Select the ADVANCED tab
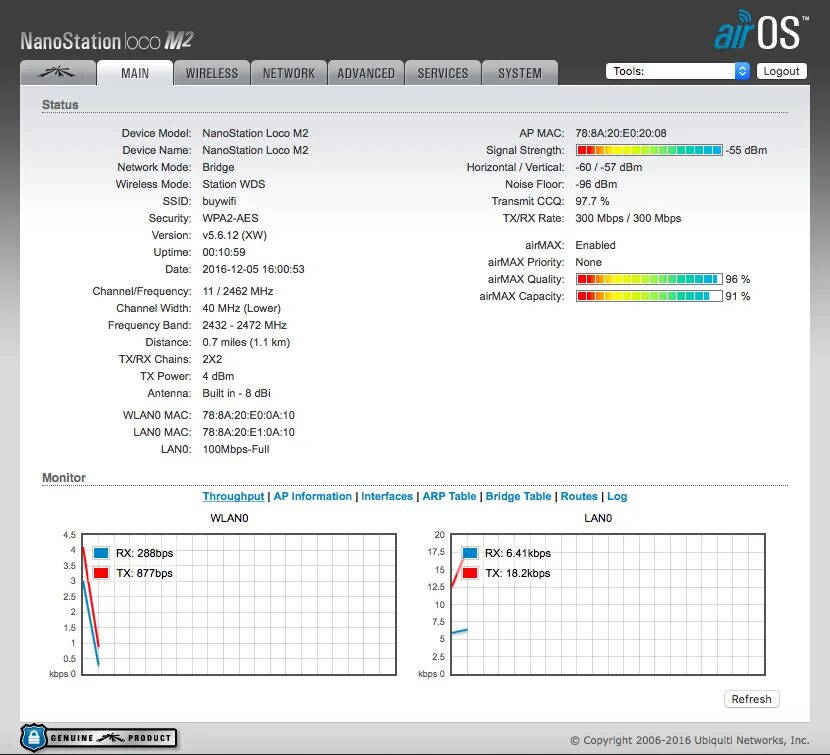This screenshot has width=830, height=755. (365, 72)
